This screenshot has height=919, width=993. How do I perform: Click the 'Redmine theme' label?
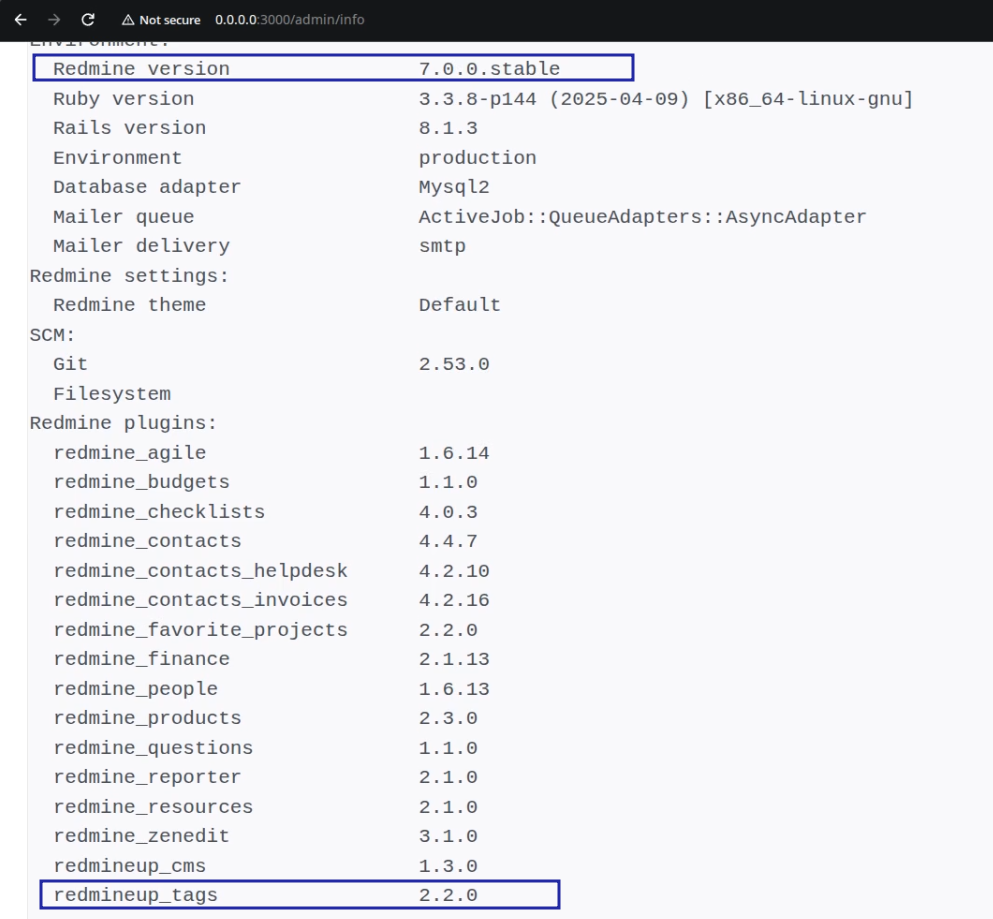pyautogui.click(x=129, y=305)
